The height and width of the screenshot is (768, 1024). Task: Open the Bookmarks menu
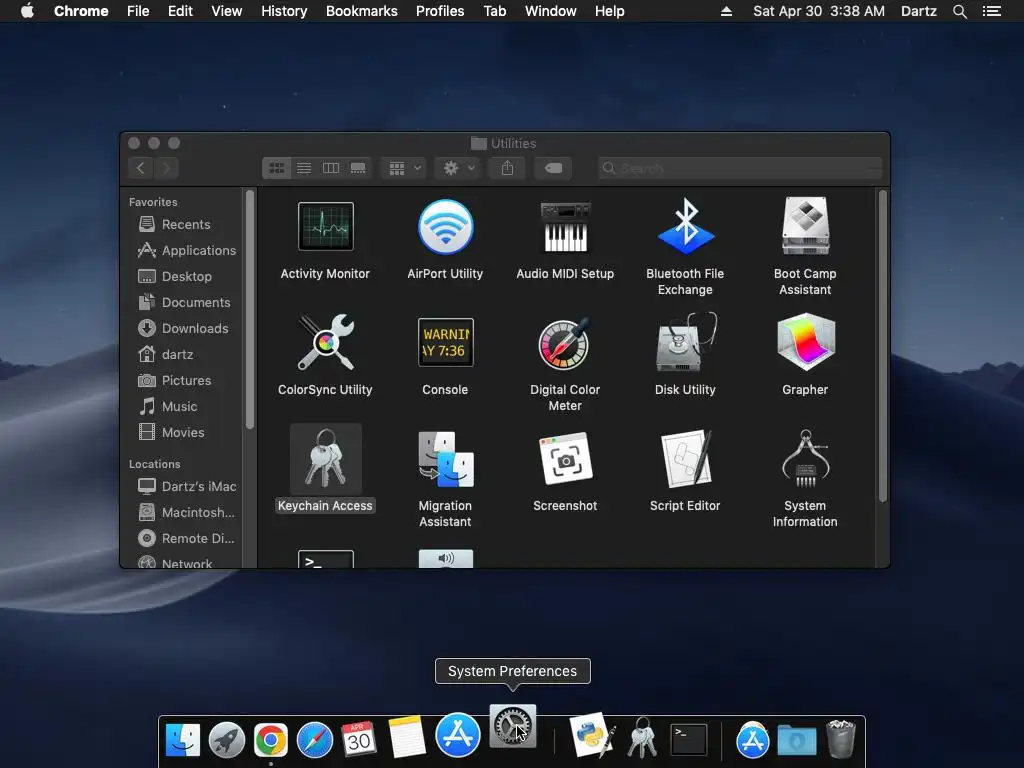(362, 11)
